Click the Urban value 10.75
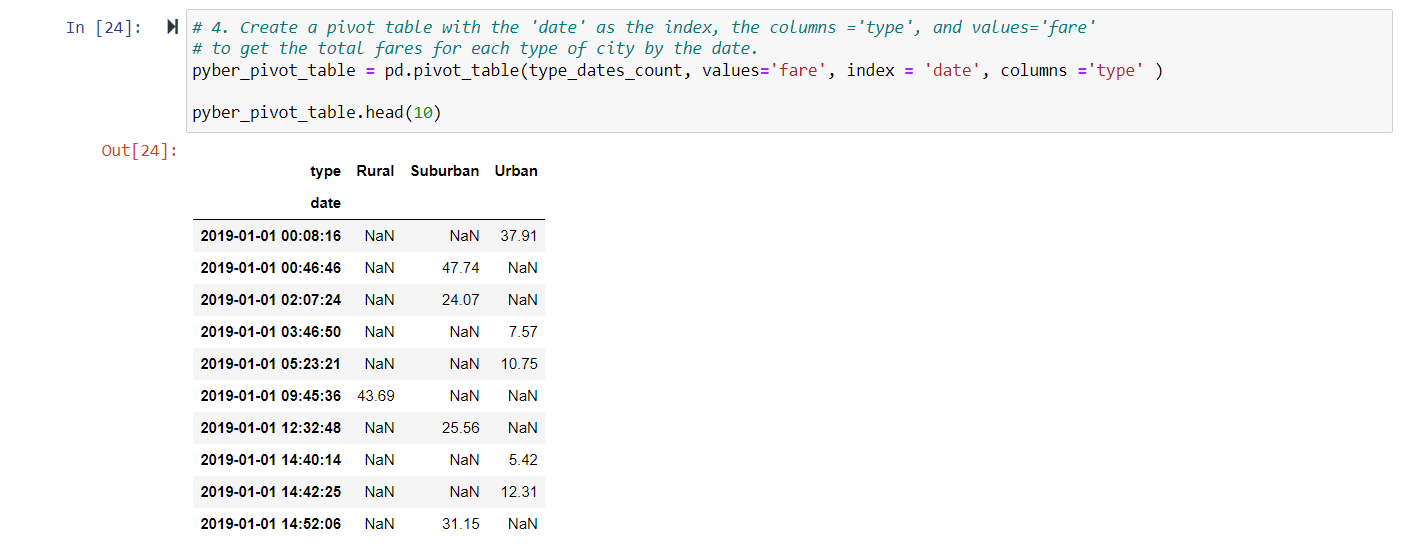Image resolution: width=1412 pixels, height=548 pixels. tap(519, 364)
